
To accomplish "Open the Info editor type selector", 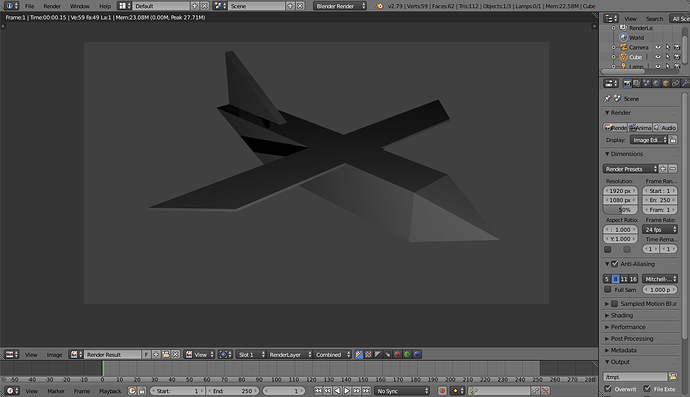I will click(12, 6).
